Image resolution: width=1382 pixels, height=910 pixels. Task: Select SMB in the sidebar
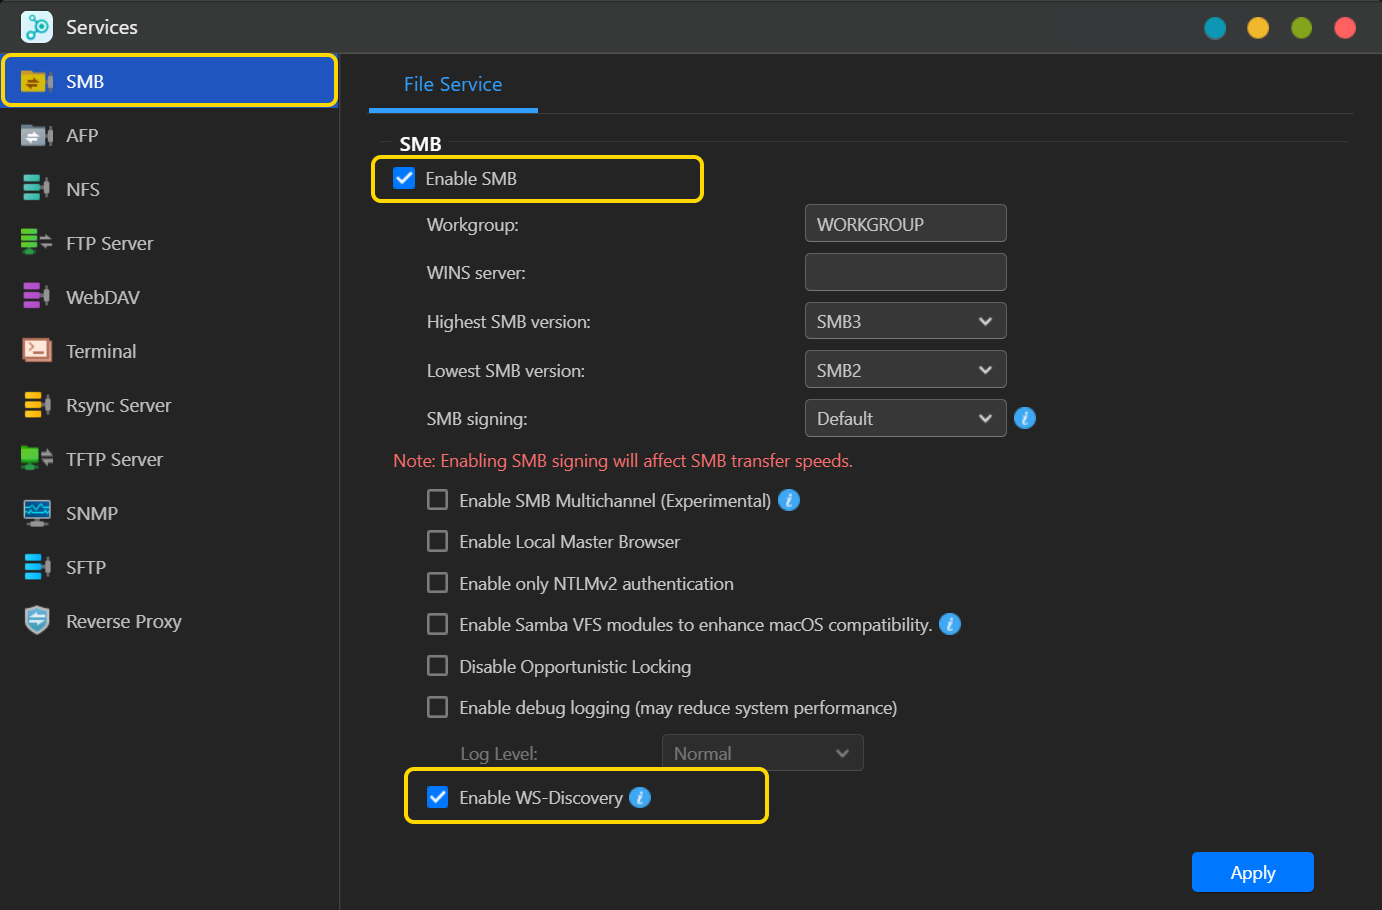169,81
